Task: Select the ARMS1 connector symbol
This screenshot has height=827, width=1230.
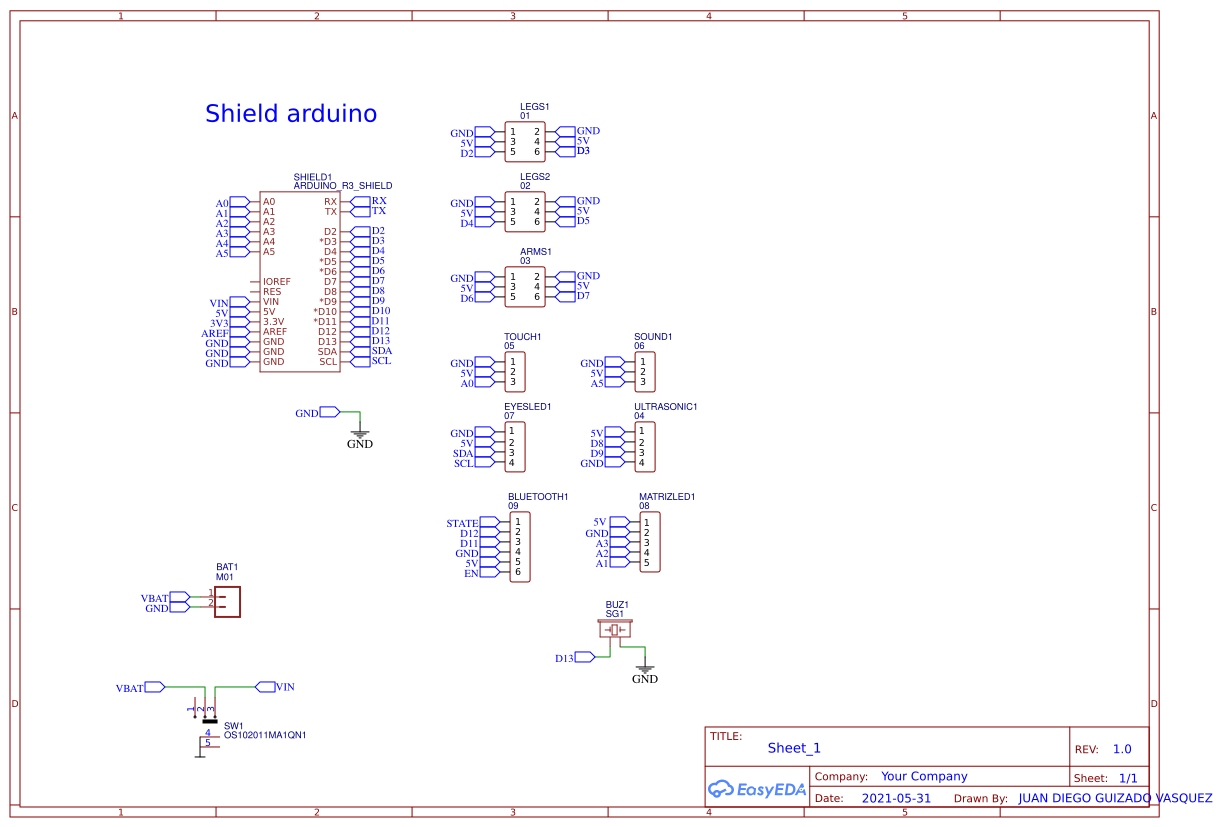Action: coord(525,286)
